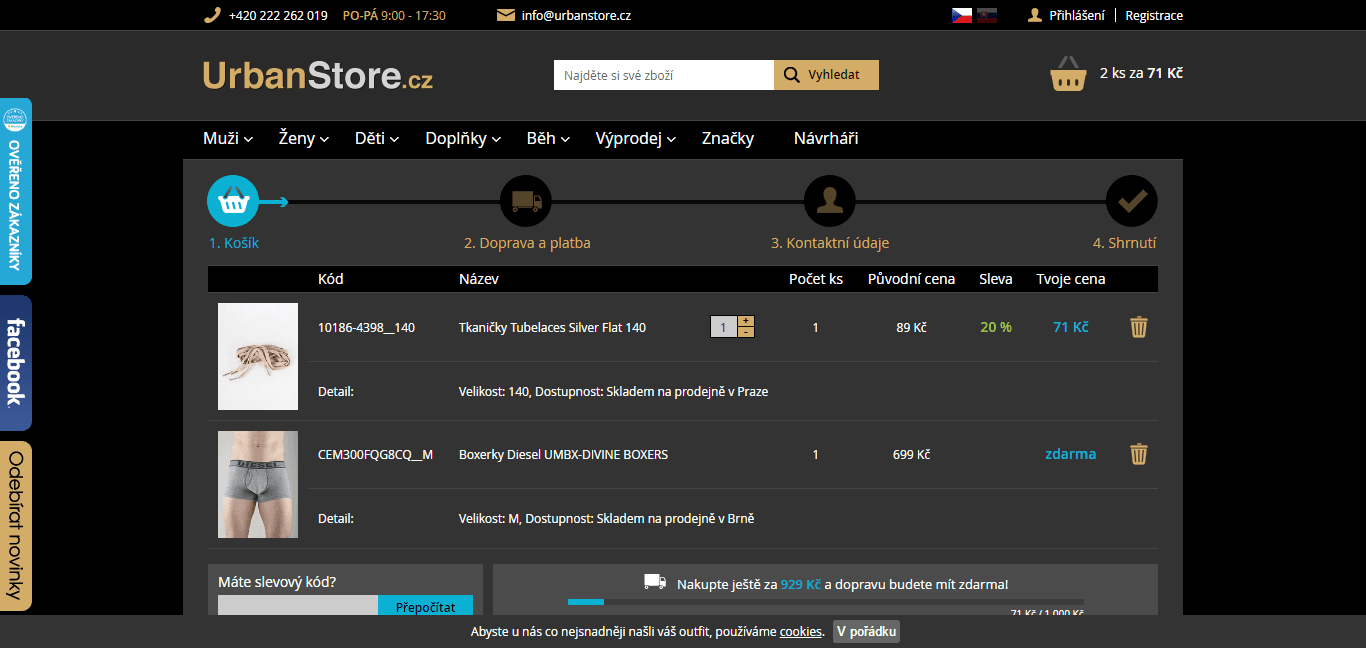Go to delivery truck step icon
The width and height of the screenshot is (1366, 648).
click(x=526, y=201)
